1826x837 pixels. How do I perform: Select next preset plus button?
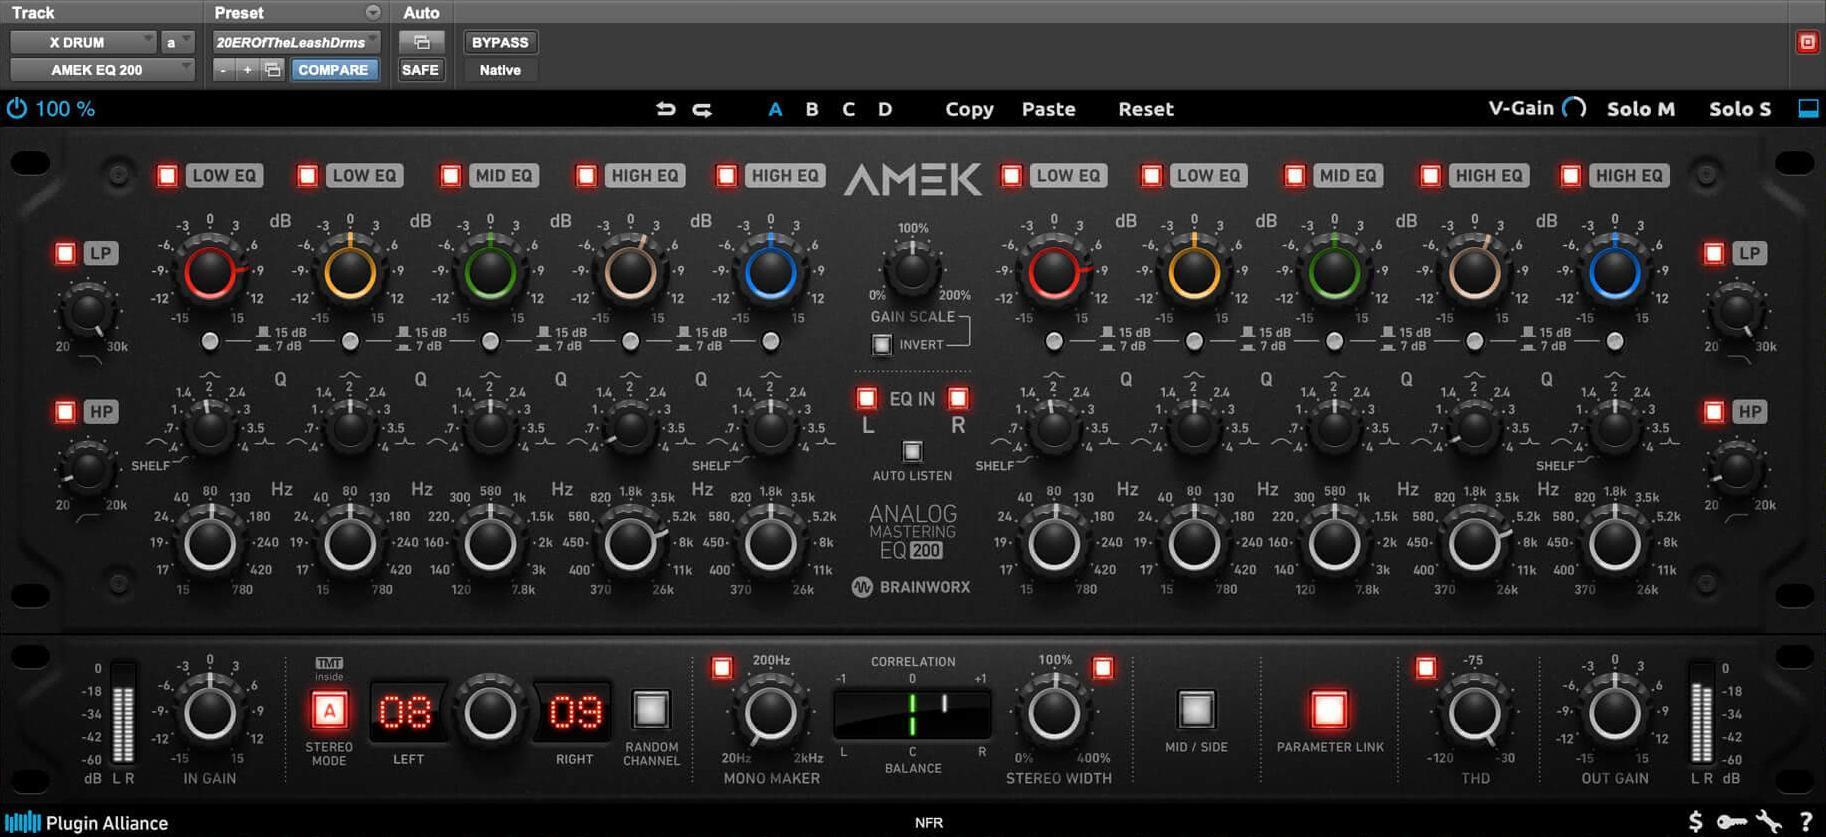(247, 70)
